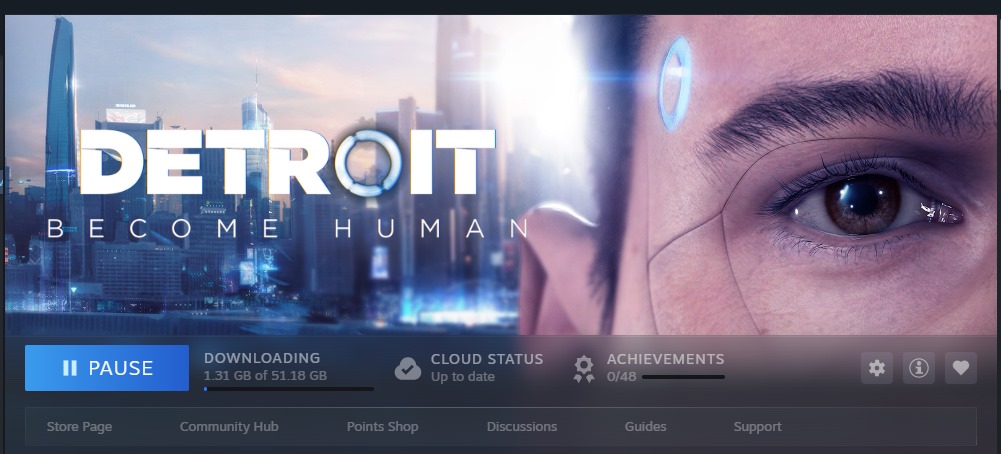1001x454 pixels.
Task: Click the cloud status checkmark icon
Action: [407, 368]
